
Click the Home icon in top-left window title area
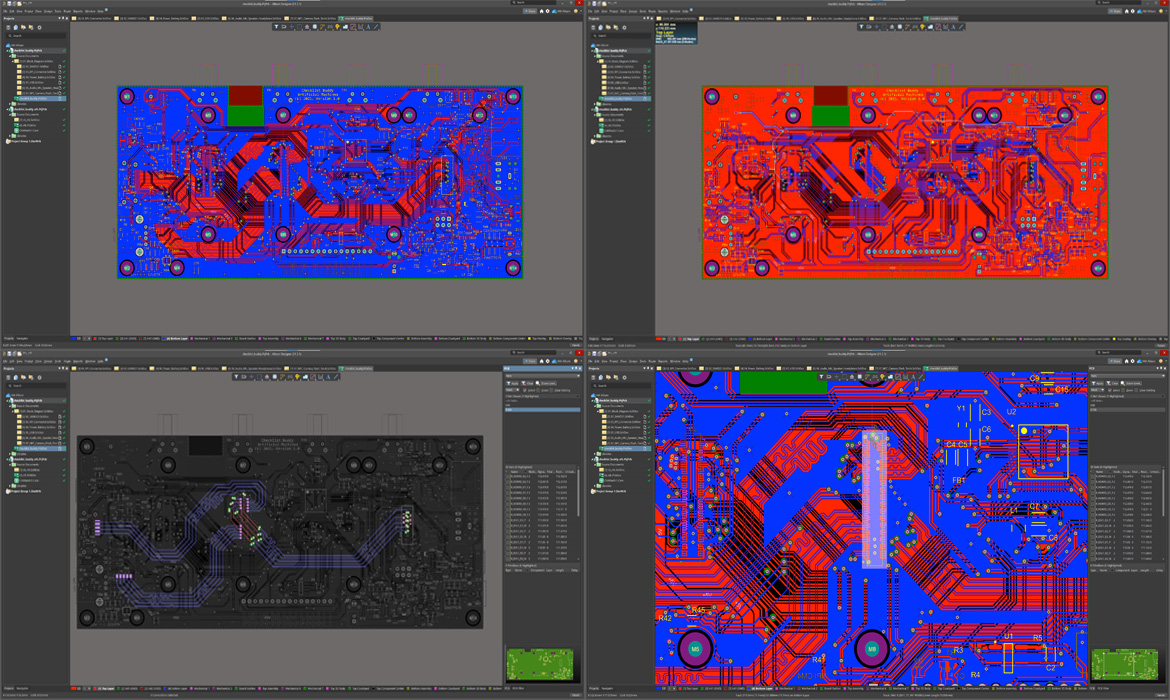(541, 11)
